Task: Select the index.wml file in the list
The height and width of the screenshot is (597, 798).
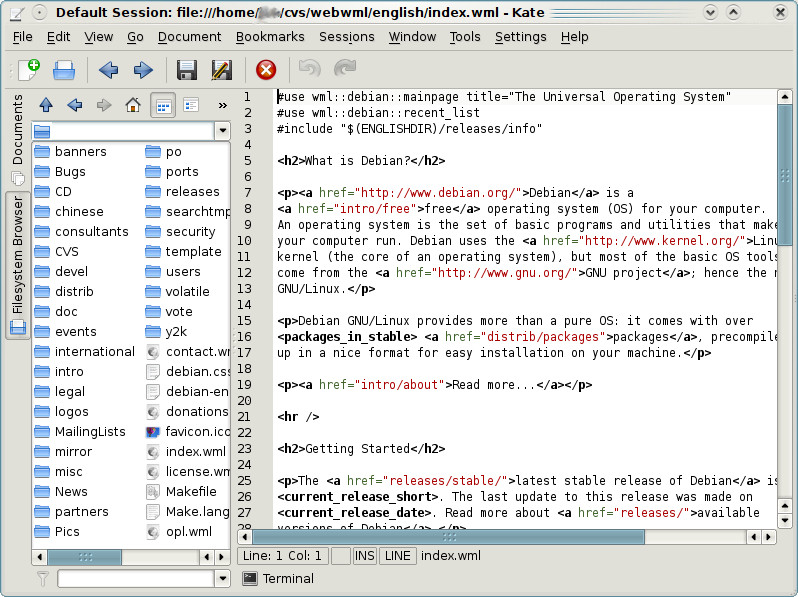Action: (194, 451)
